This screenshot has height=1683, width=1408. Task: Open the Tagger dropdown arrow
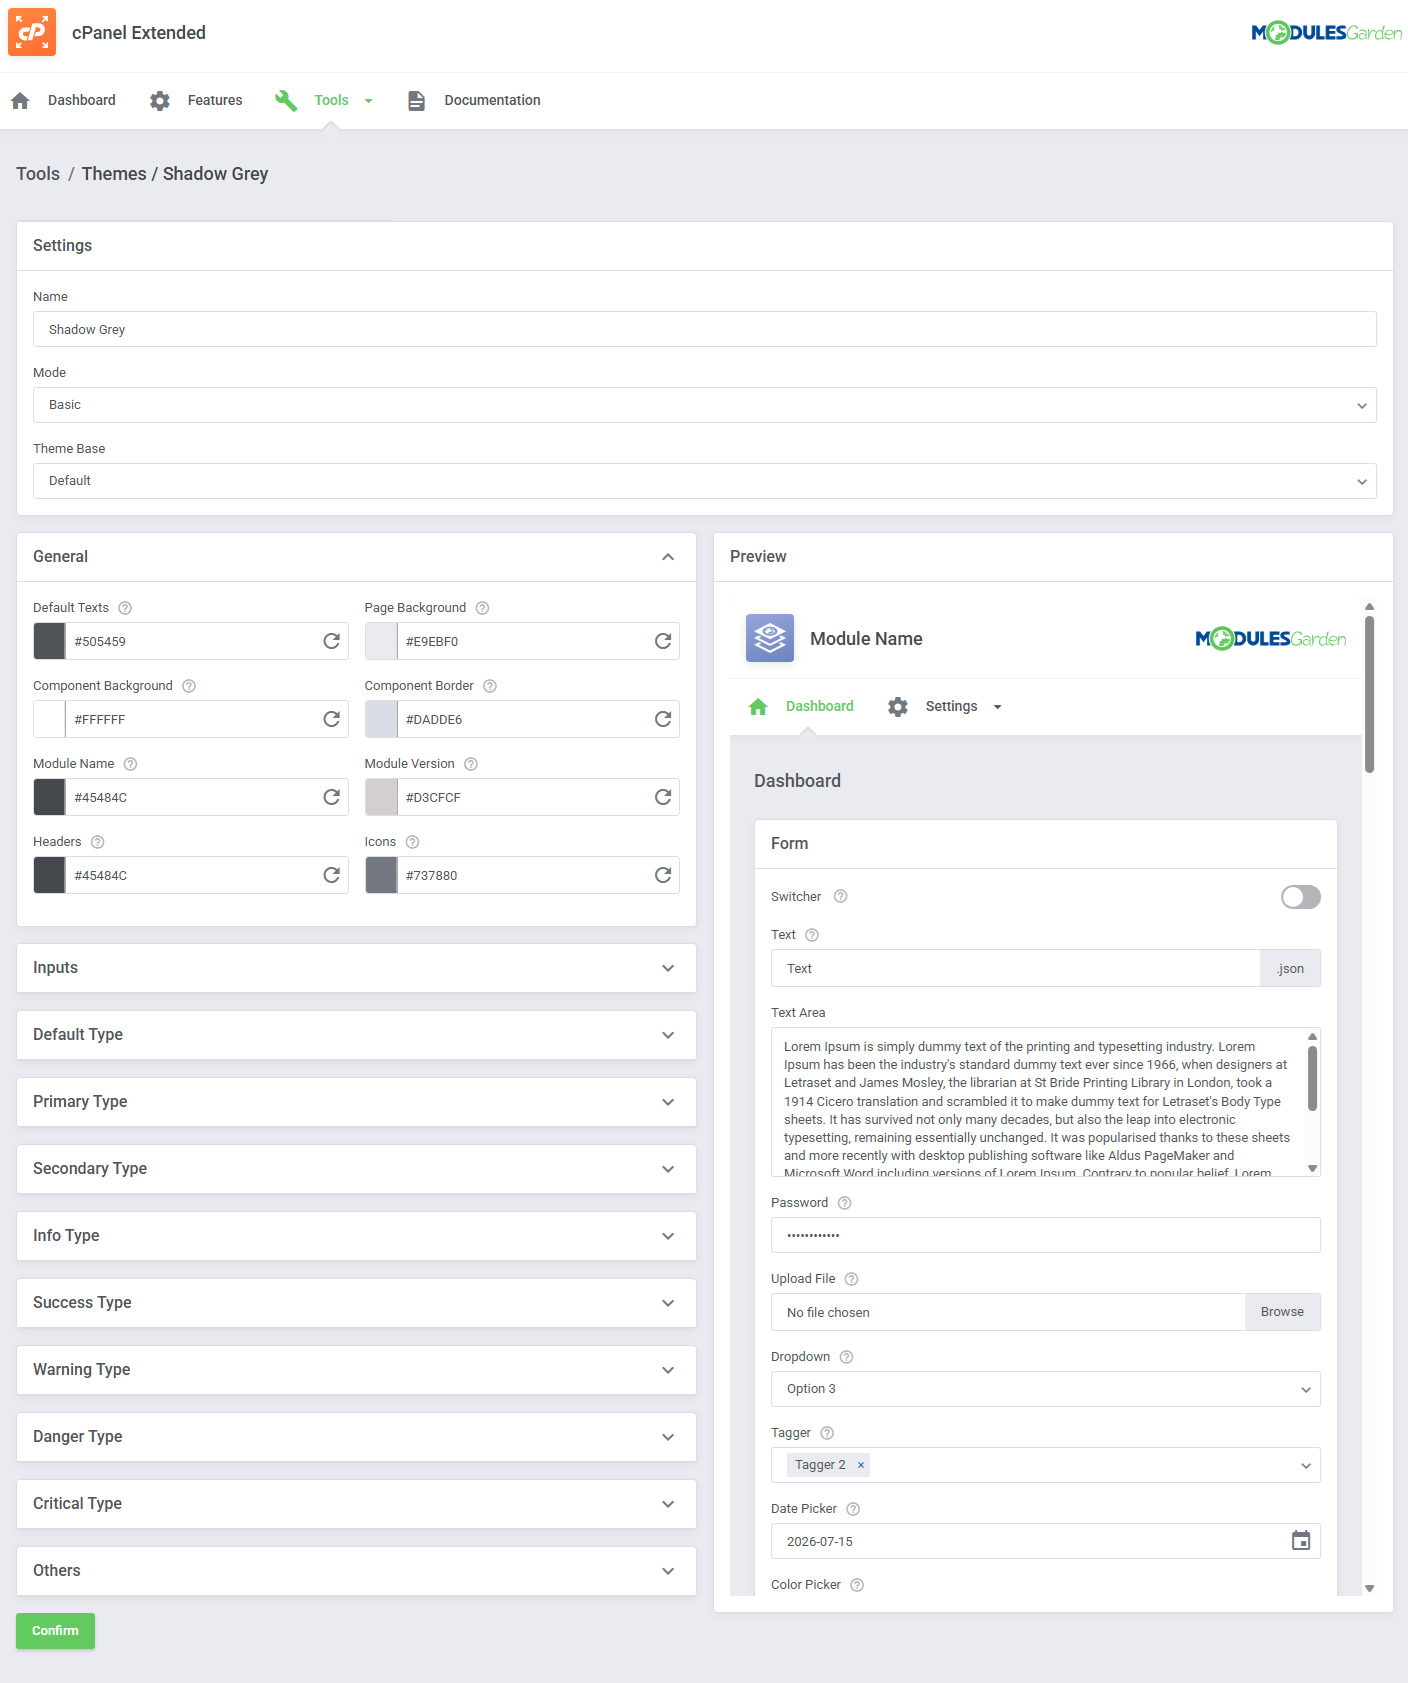click(1305, 1465)
